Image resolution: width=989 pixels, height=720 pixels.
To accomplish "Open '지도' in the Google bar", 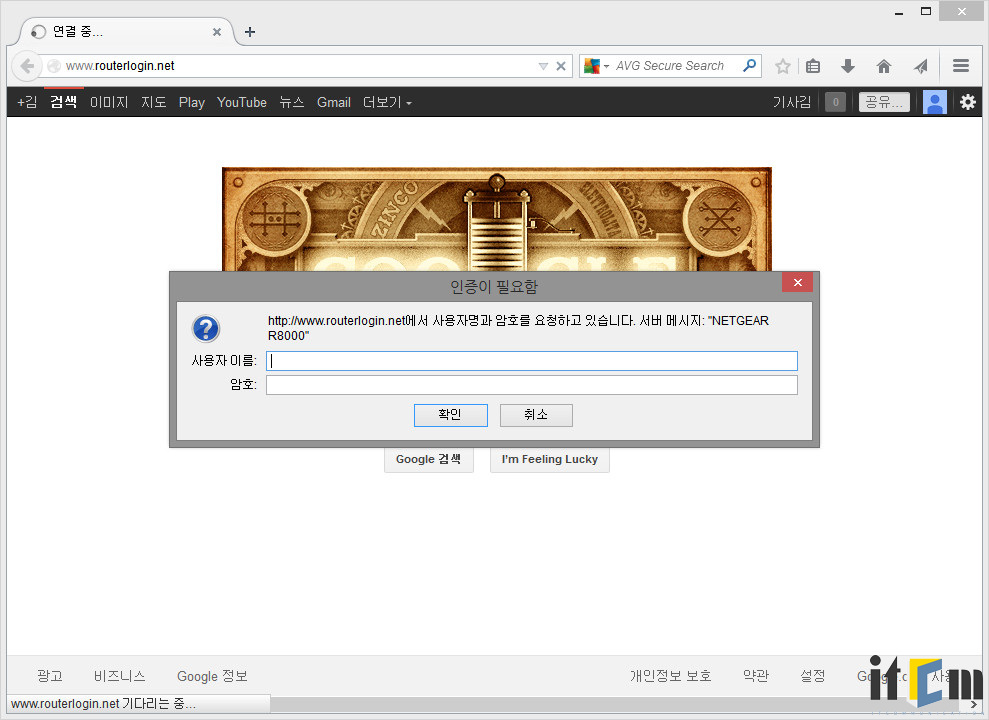I will tap(153, 102).
